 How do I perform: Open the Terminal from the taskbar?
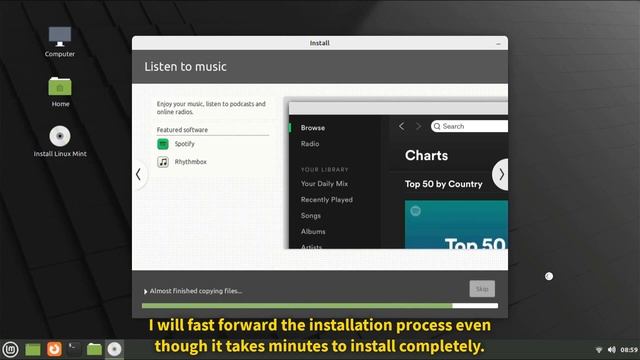click(74, 349)
